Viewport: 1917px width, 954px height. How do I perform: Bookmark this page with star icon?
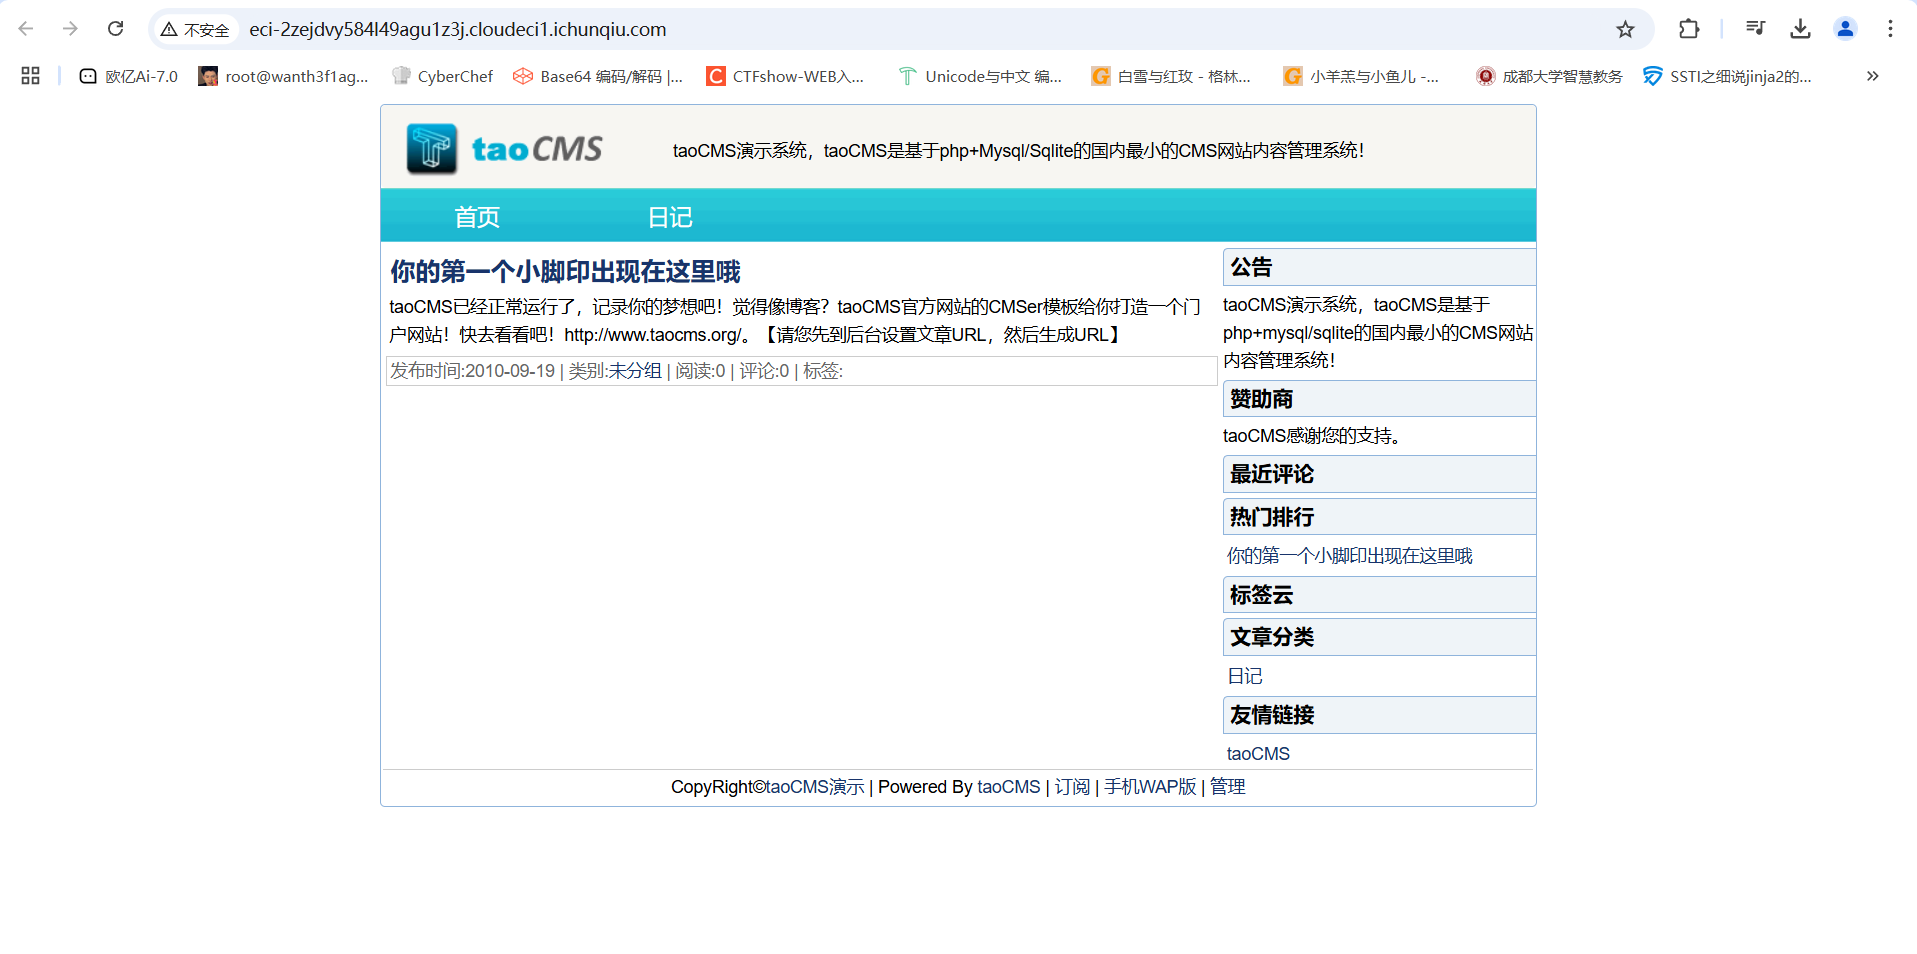point(1625,29)
